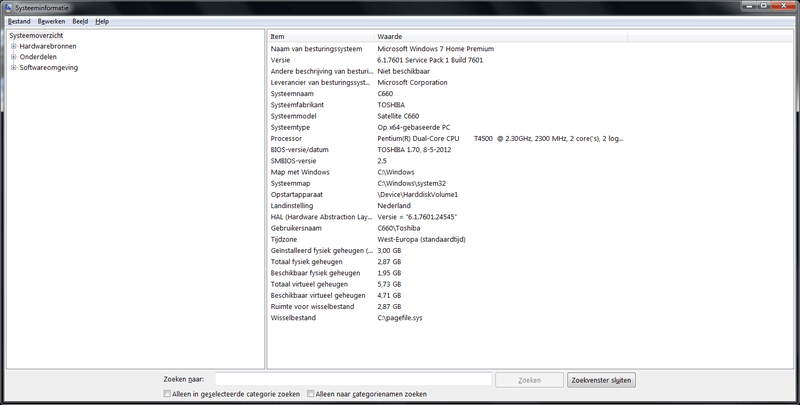Select Systeemoverzicht in the tree

36,36
